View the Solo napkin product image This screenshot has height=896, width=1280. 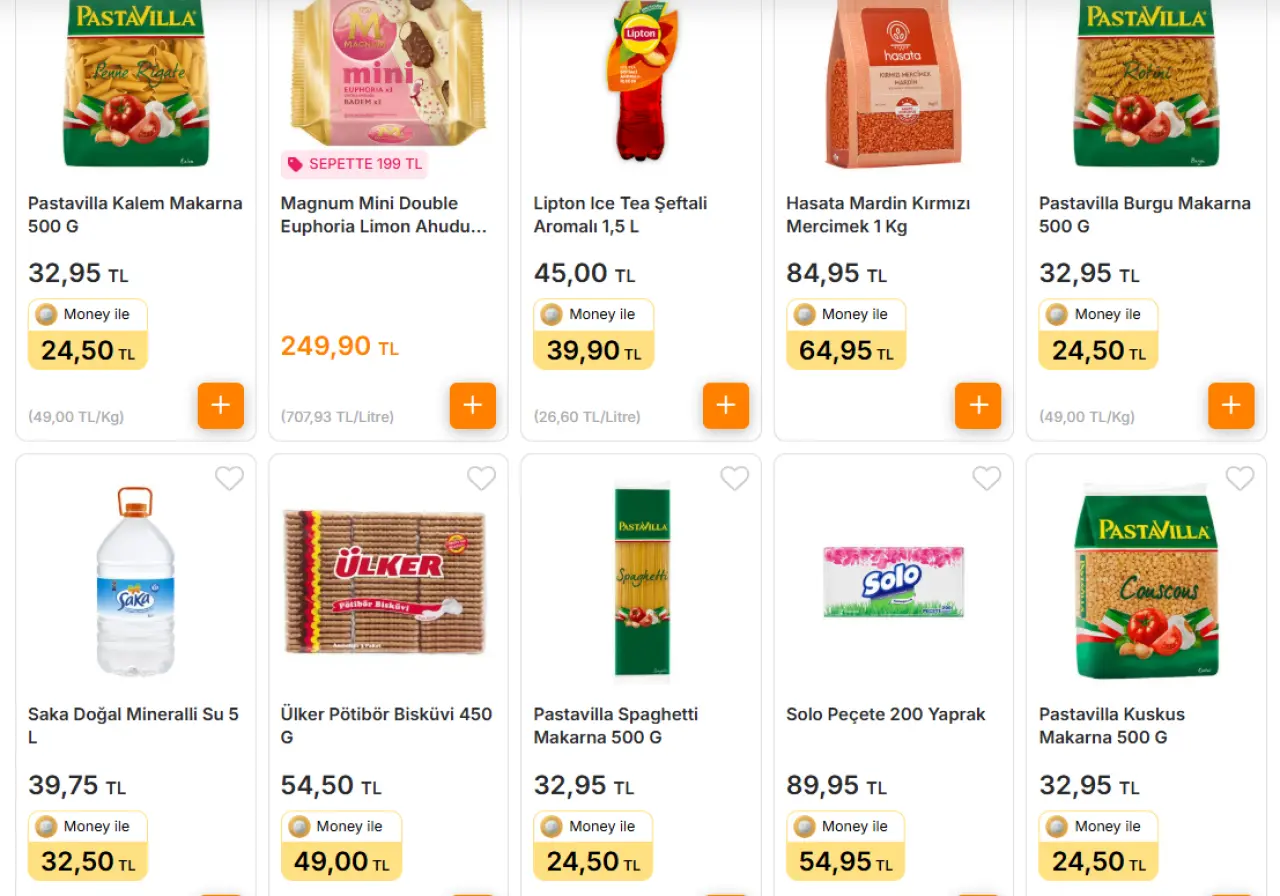click(893, 581)
